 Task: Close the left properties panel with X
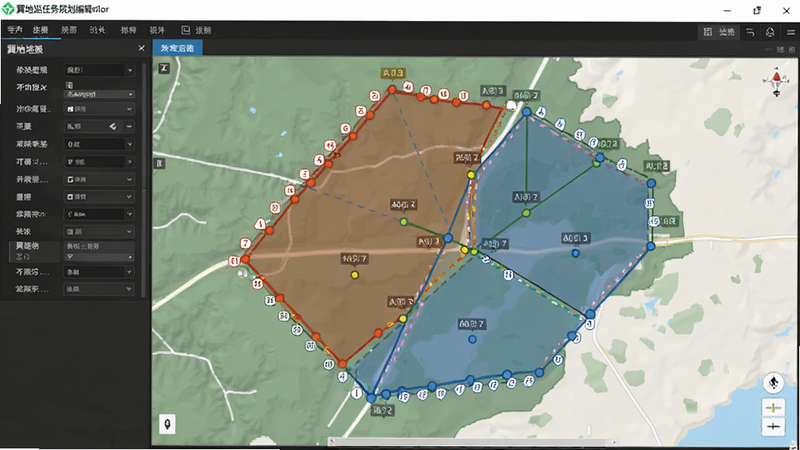[141, 48]
